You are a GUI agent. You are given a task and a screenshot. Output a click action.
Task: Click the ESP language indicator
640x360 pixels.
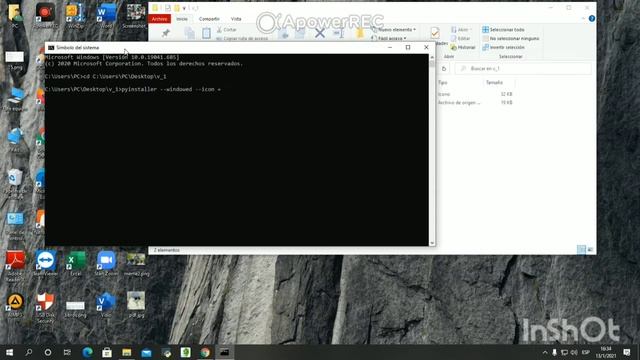pos(586,352)
